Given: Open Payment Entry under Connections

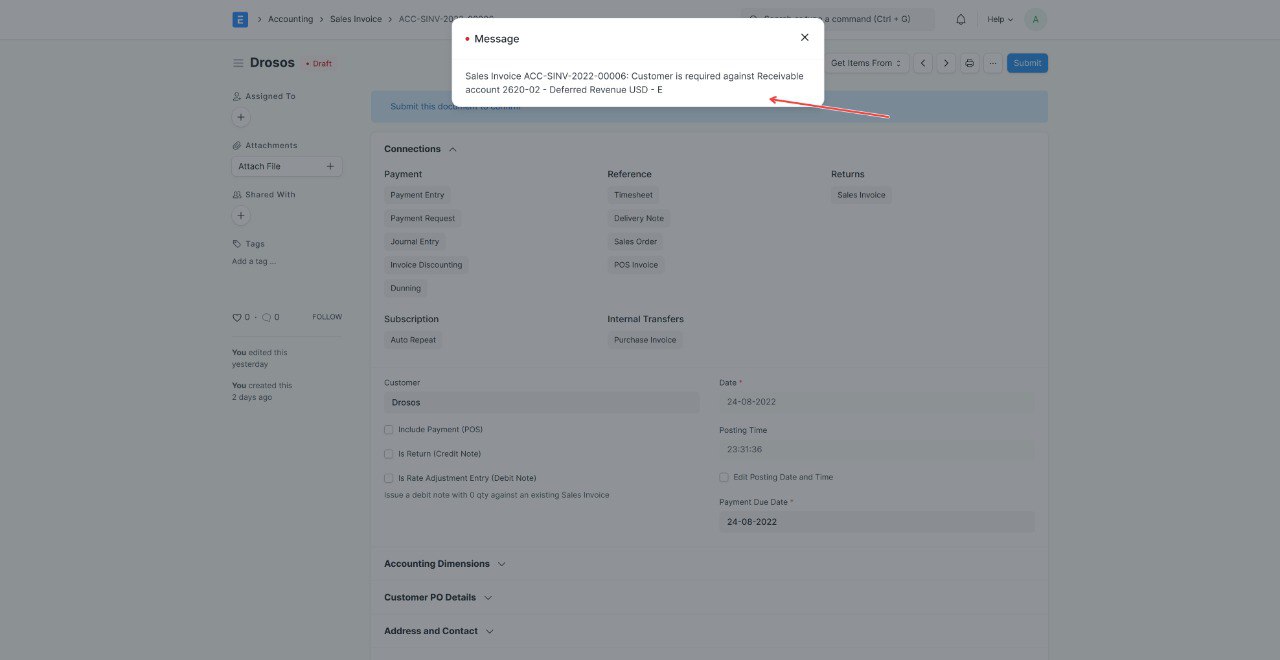Looking at the screenshot, I should 417,195.
